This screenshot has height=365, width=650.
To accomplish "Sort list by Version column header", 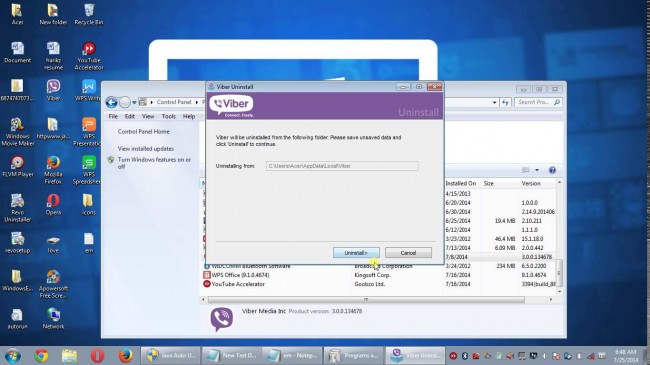I will coord(538,183).
